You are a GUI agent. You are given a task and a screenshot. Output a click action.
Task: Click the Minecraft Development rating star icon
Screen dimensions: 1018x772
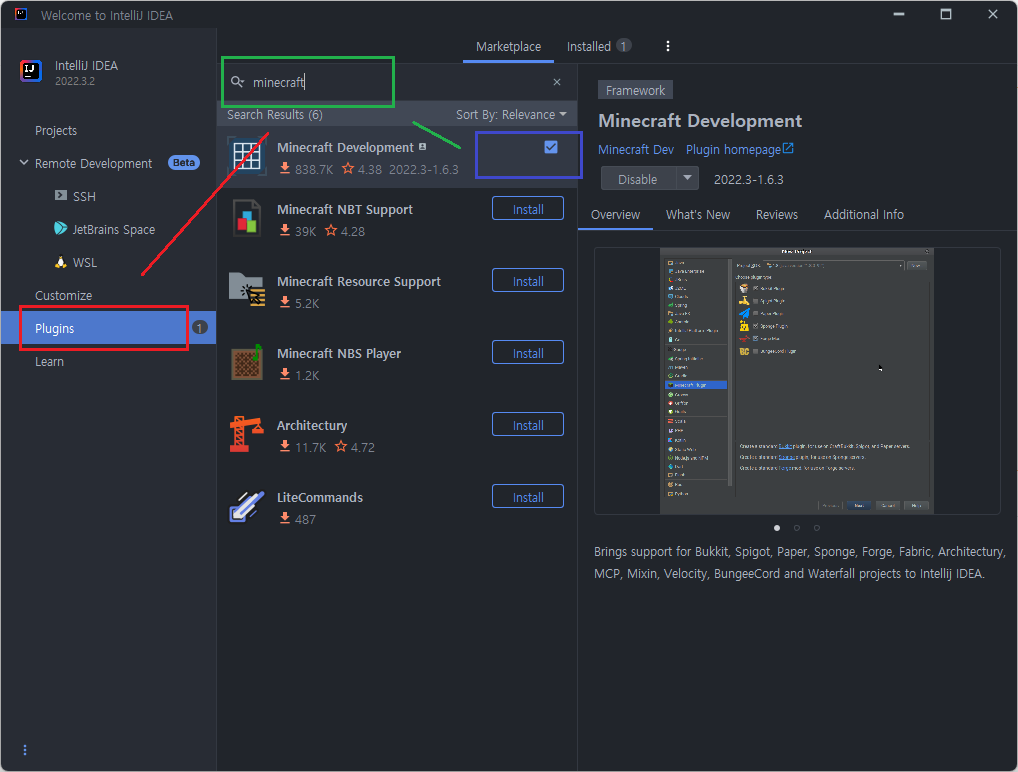click(x=348, y=169)
